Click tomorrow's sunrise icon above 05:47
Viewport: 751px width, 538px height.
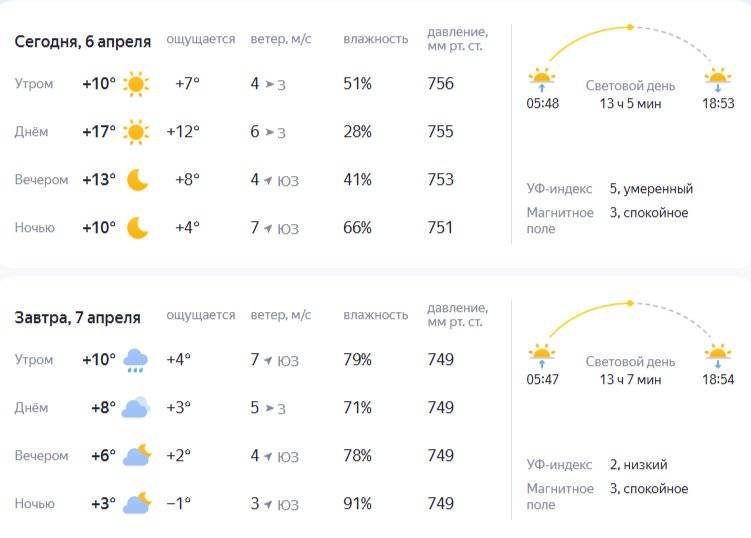click(542, 354)
